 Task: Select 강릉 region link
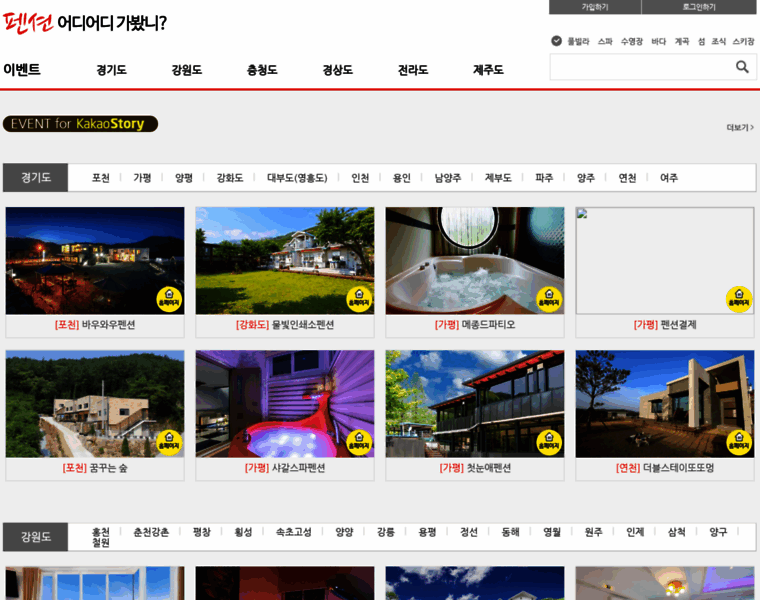[x=386, y=532]
